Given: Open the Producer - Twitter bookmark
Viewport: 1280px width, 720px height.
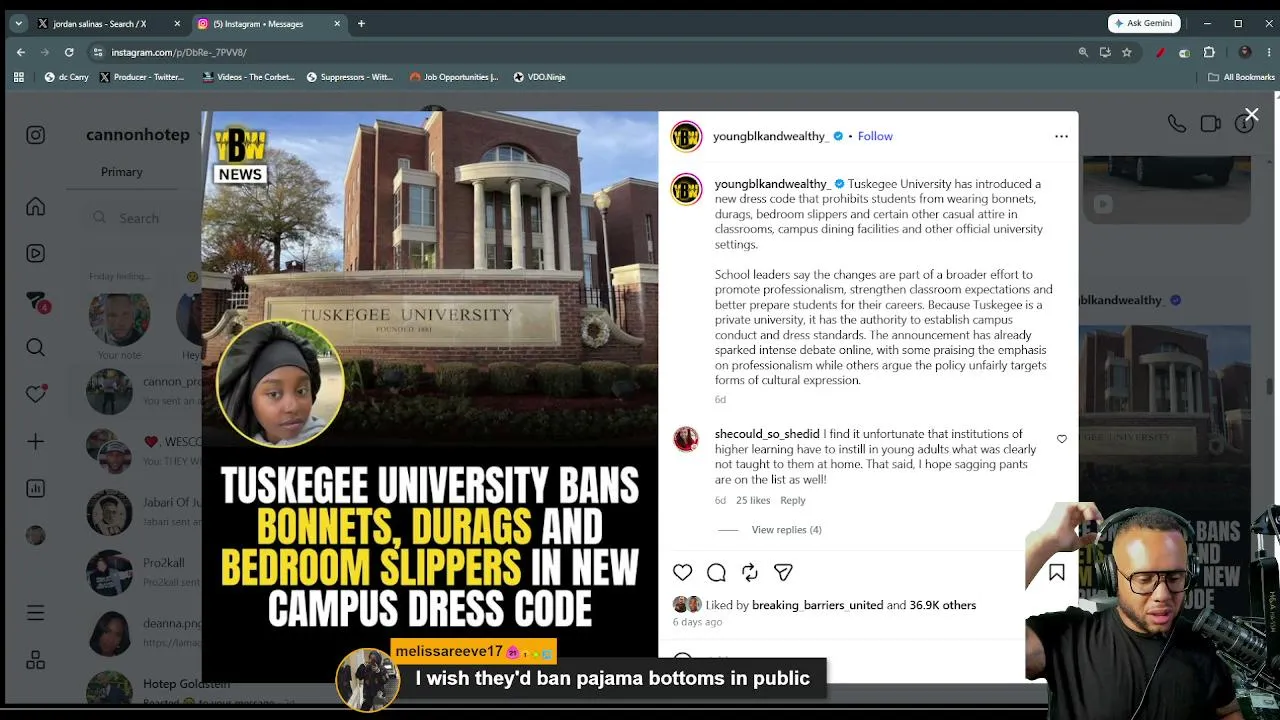Looking at the screenshot, I should pyautogui.click(x=142, y=77).
